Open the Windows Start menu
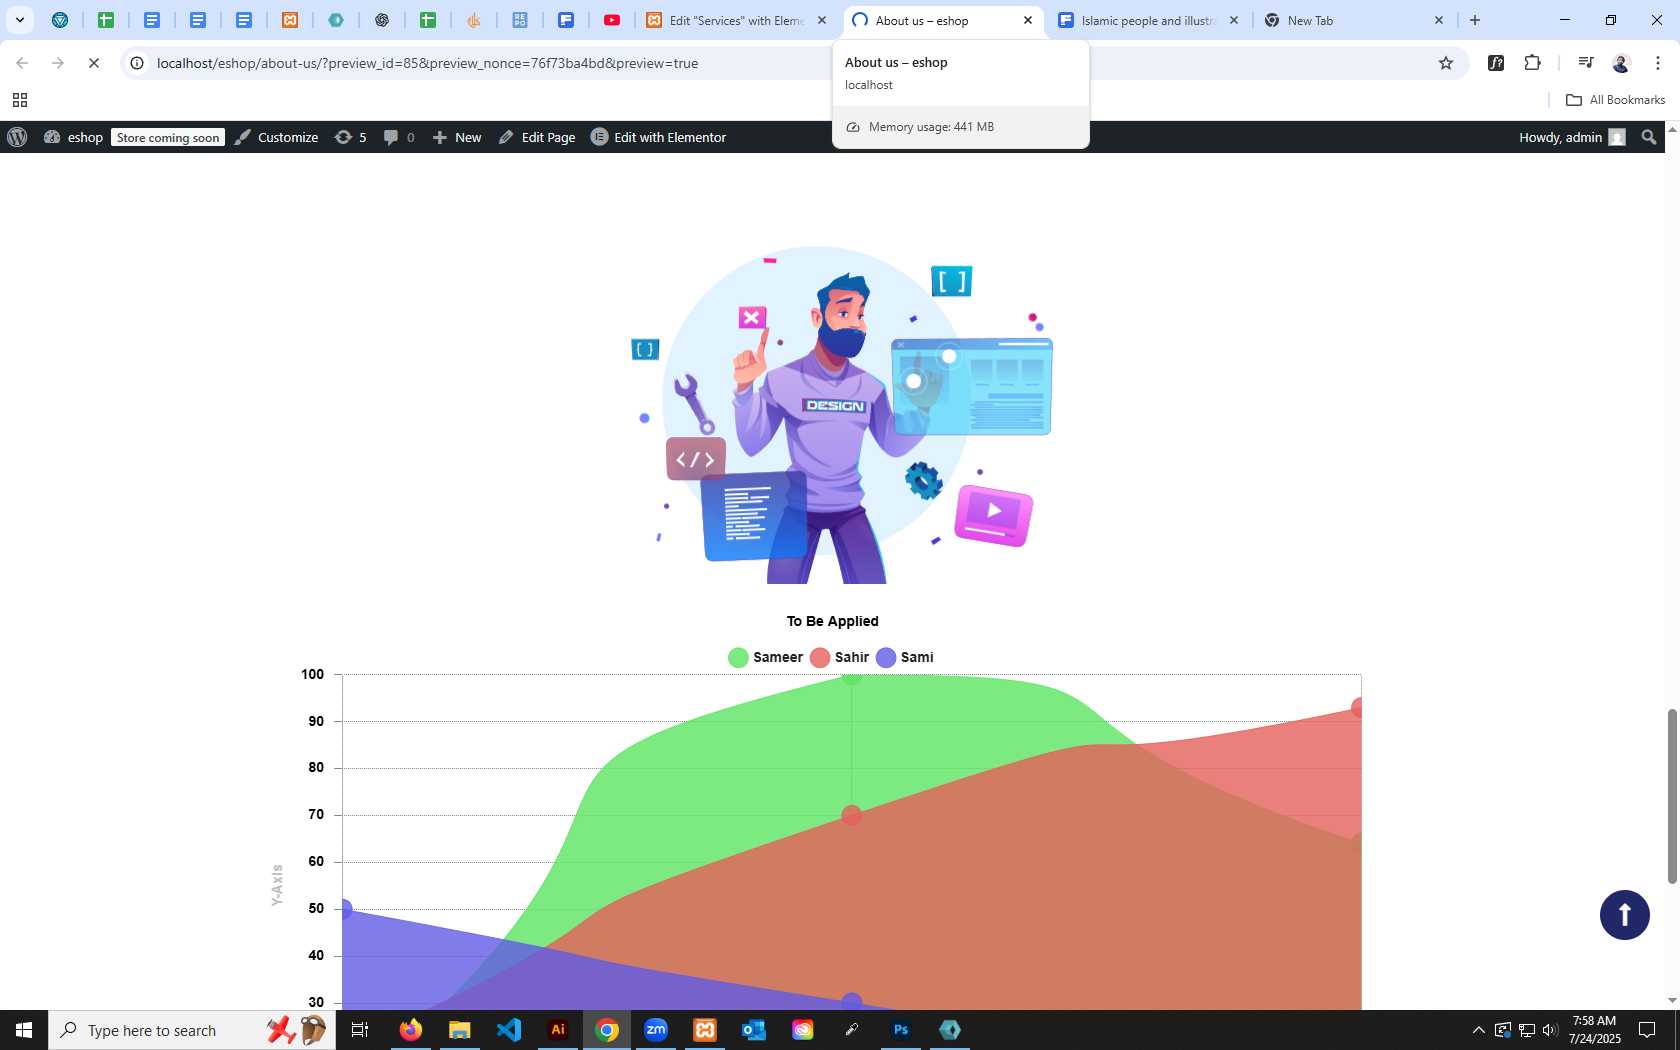 coord(24,1030)
